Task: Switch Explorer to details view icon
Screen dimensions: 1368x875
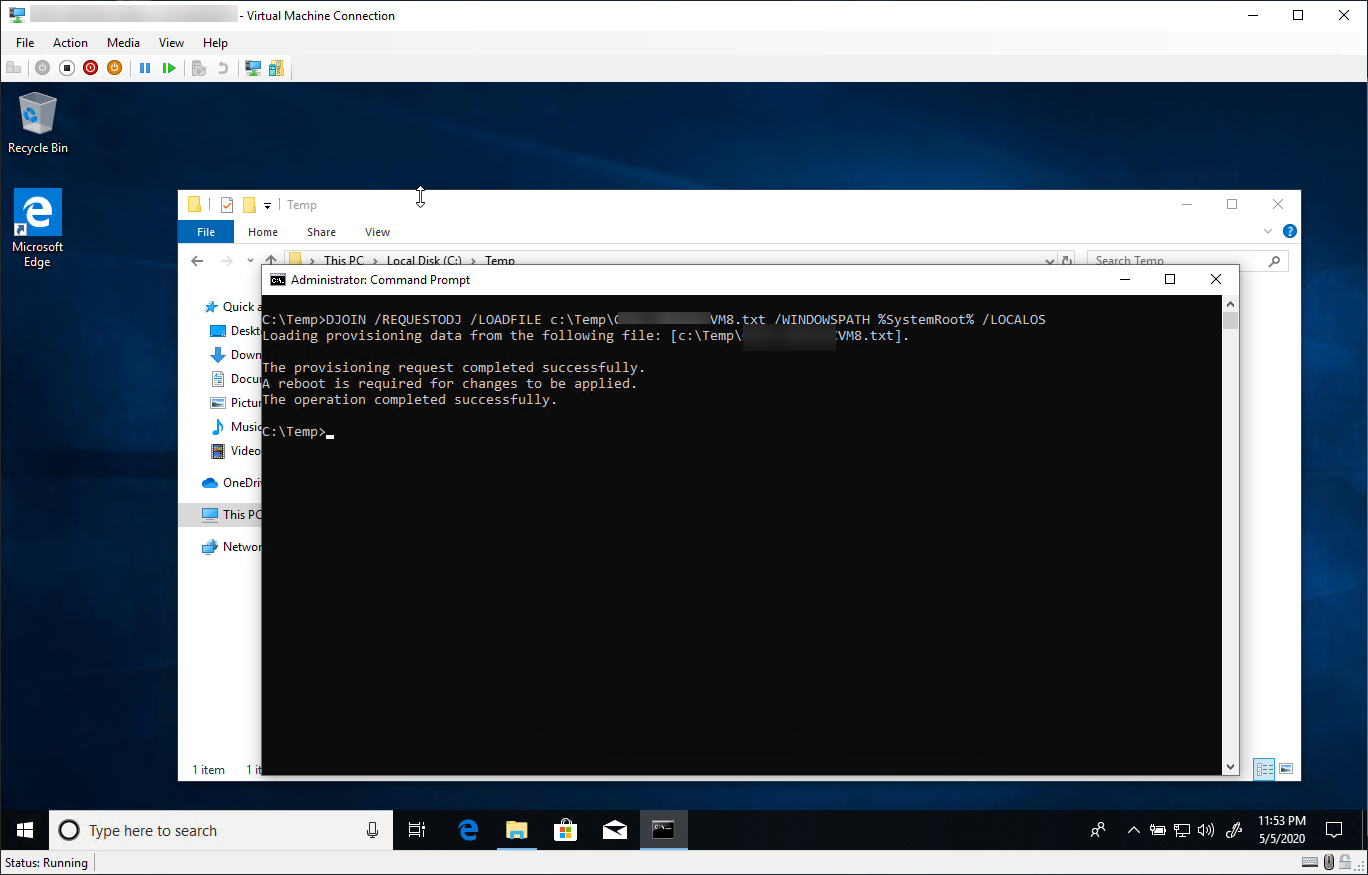Action: (x=1265, y=769)
